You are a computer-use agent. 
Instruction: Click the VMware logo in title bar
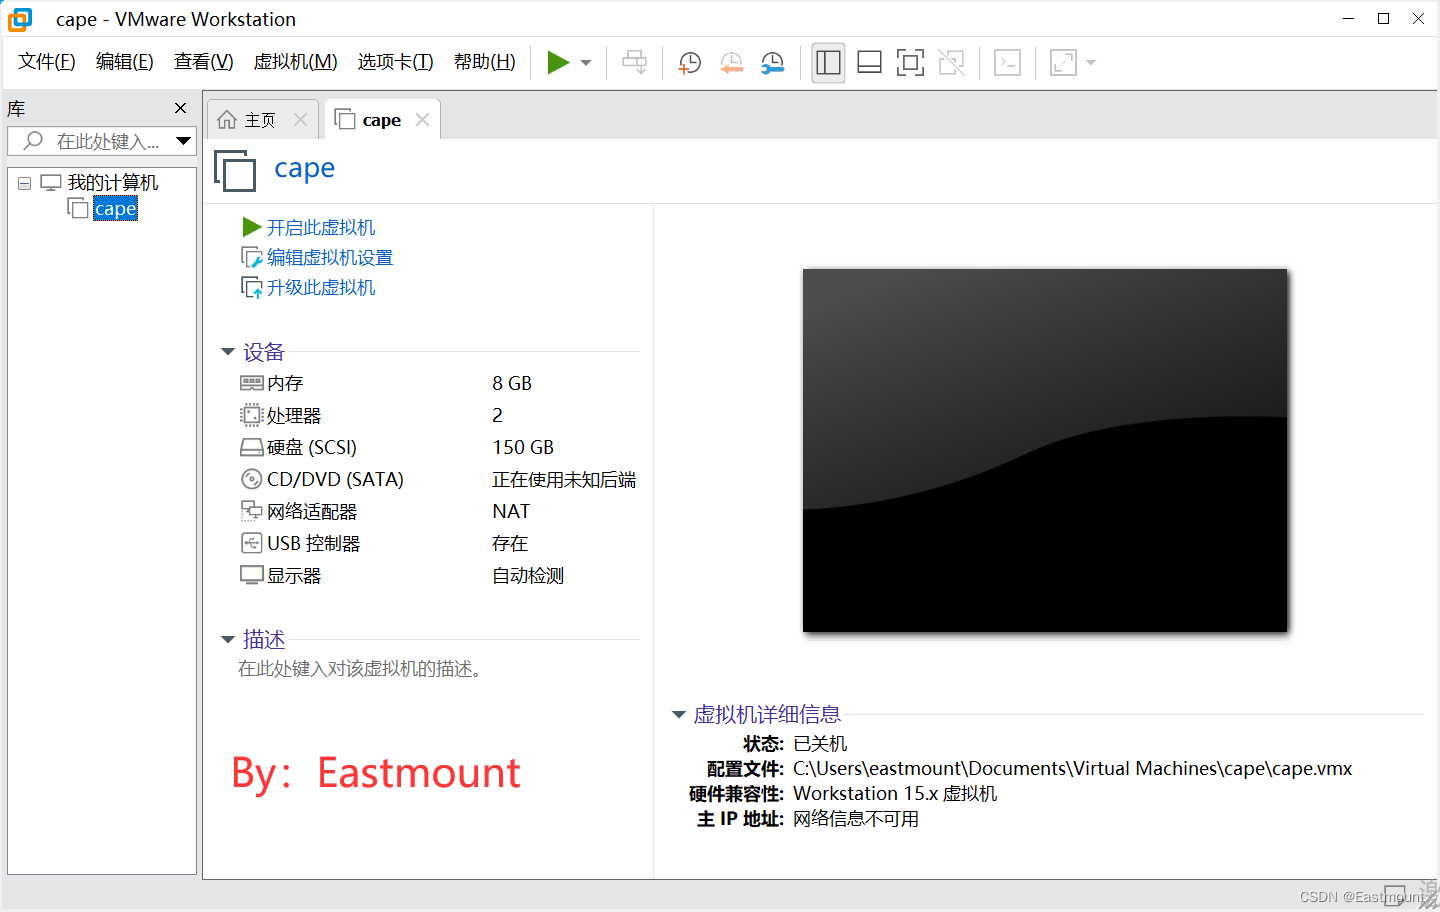pos(20,19)
